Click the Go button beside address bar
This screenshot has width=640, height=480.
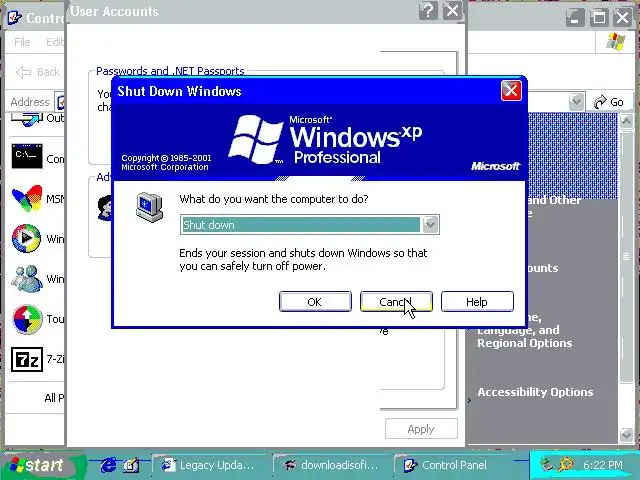point(609,102)
